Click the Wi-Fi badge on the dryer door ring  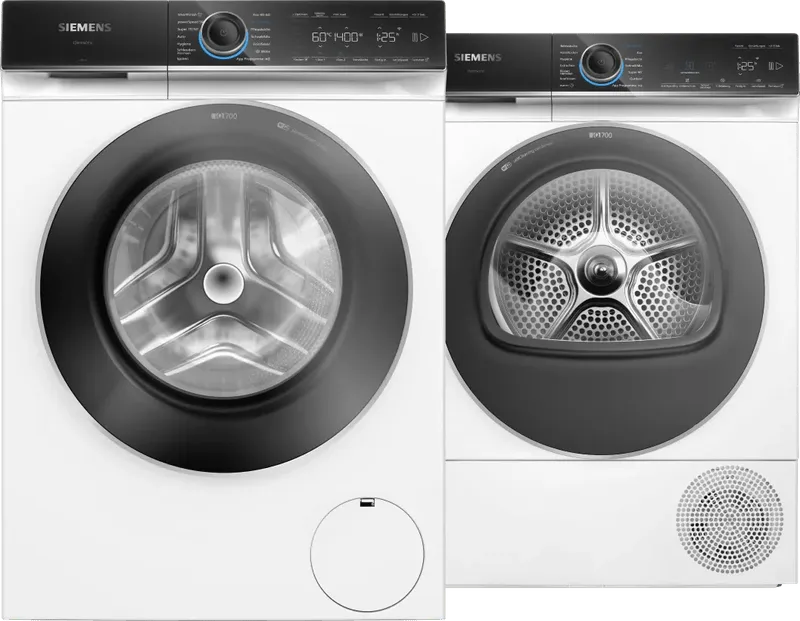tap(505, 166)
